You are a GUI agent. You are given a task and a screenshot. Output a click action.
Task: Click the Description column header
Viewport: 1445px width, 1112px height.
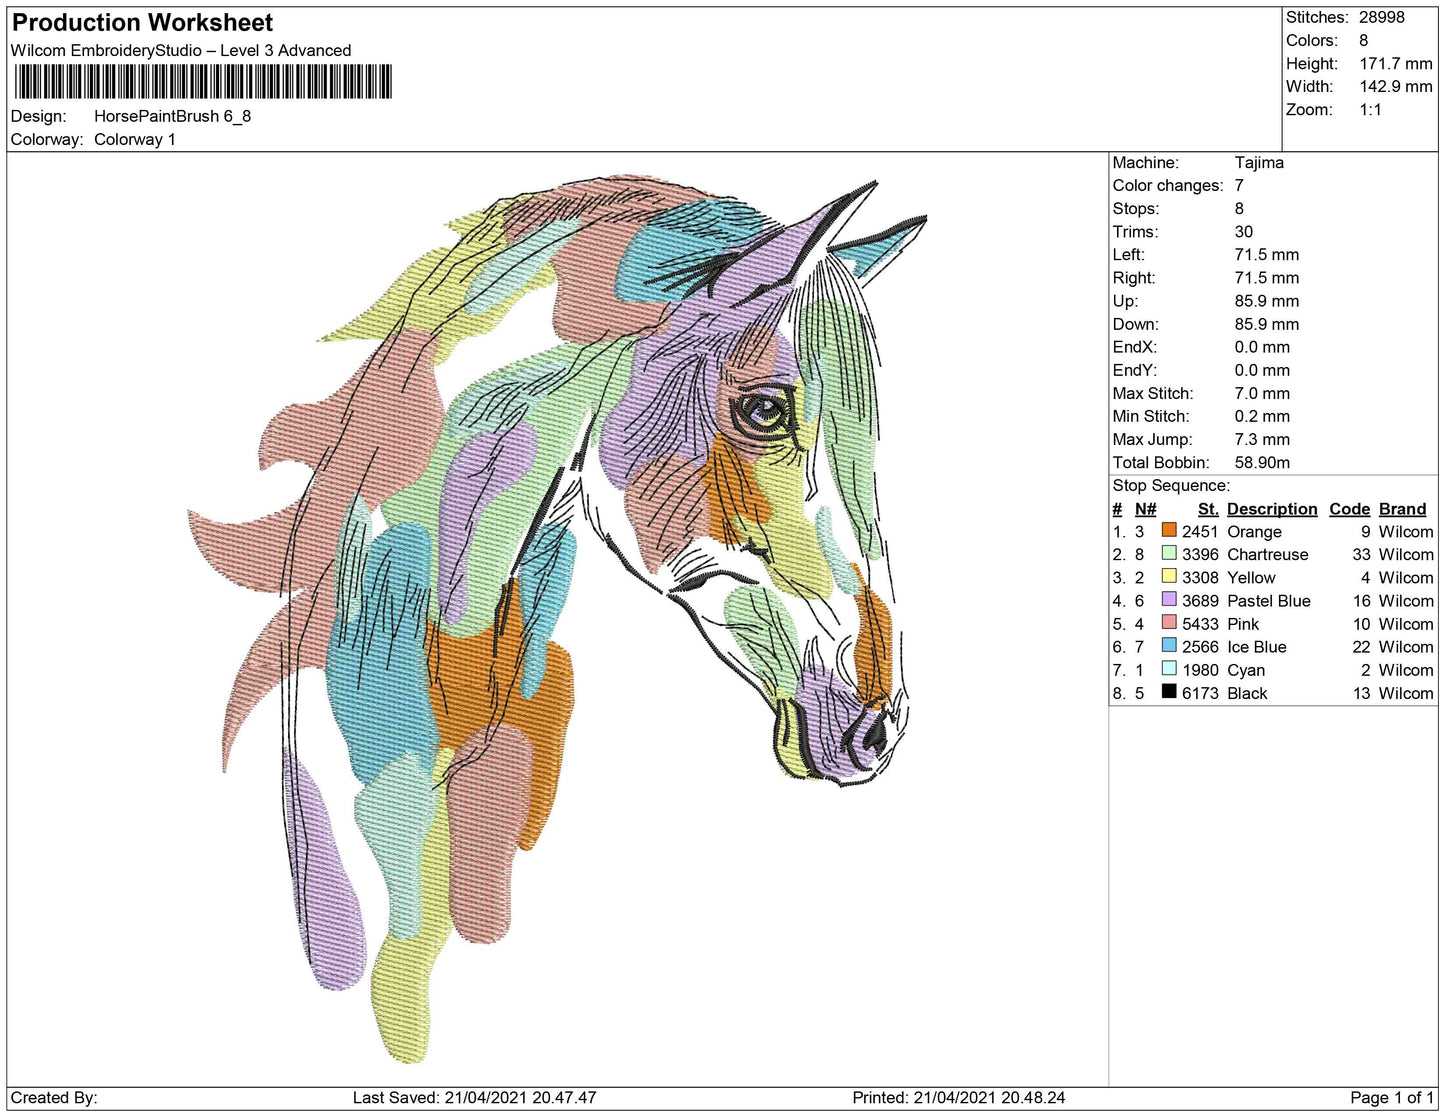[x=1271, y=509]
